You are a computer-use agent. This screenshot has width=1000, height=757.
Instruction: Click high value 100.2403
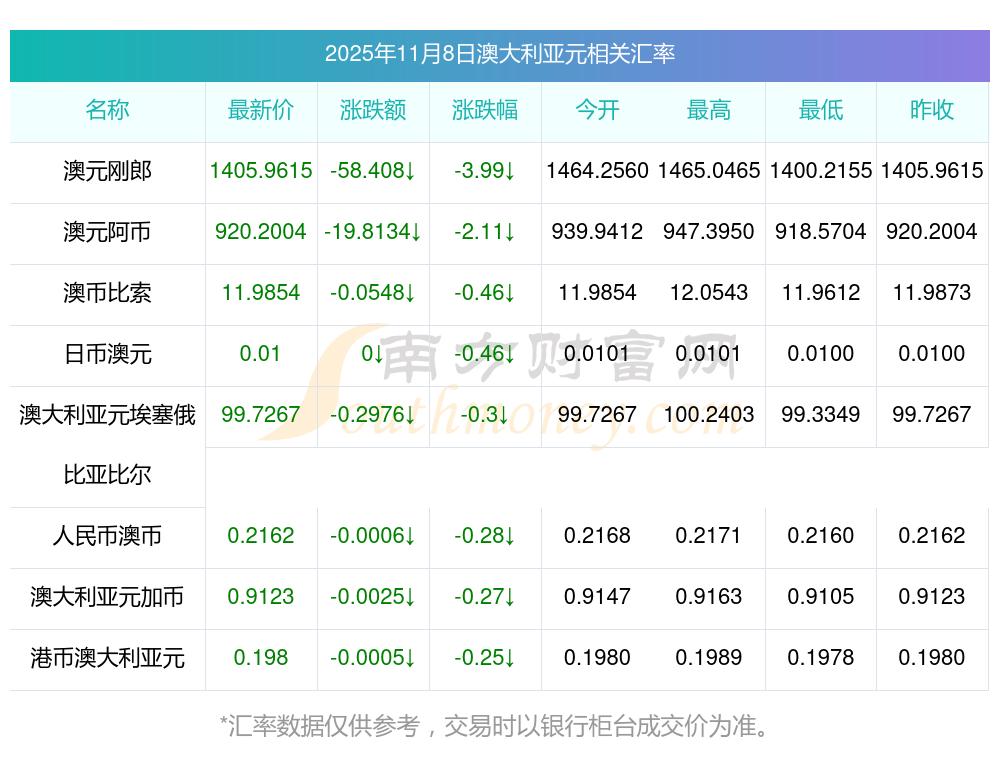[709, 414]
